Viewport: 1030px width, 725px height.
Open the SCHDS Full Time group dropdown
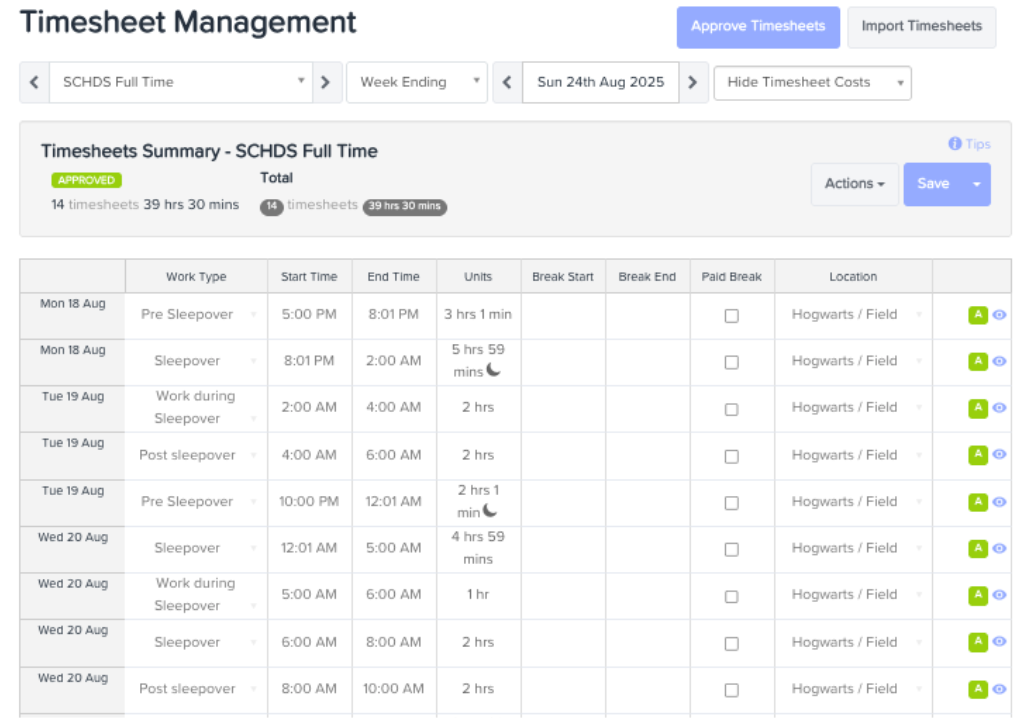click(181, 82)
